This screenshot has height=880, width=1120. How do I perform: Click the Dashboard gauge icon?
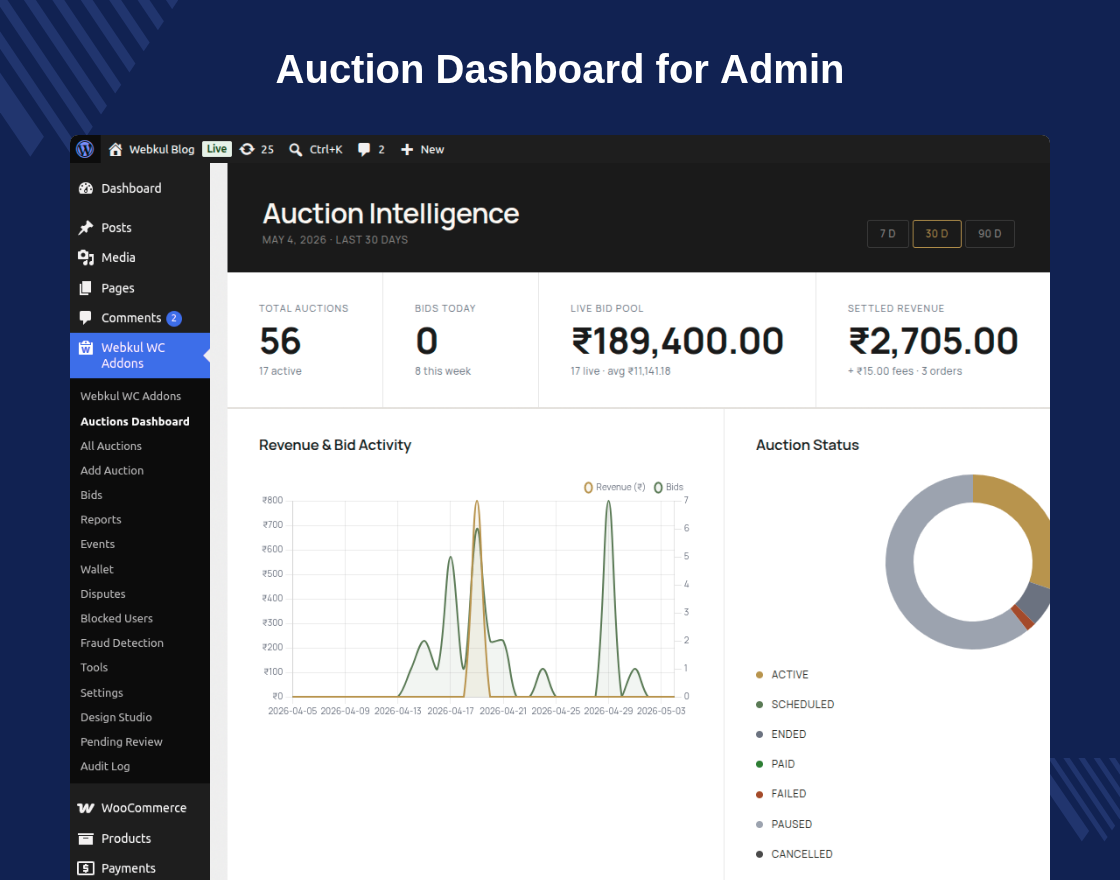[86, 189]
